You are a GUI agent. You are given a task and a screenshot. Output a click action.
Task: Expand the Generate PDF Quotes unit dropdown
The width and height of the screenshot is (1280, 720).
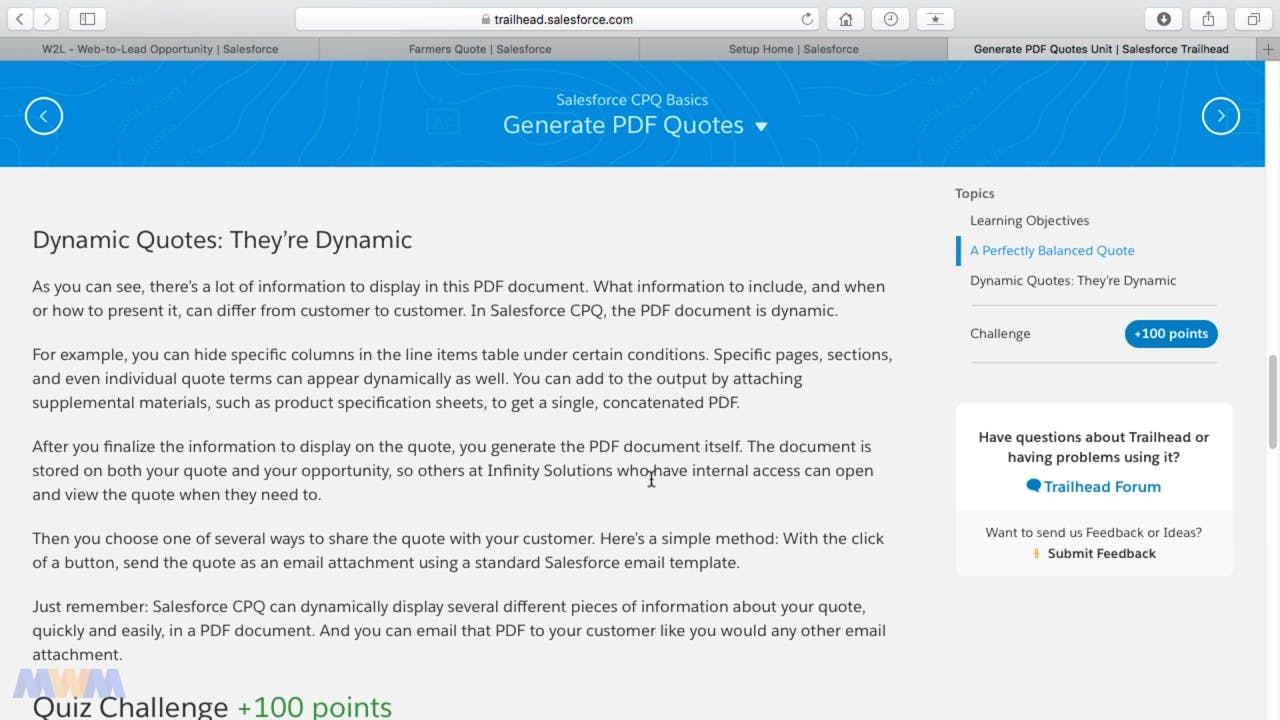click(761, 126)
